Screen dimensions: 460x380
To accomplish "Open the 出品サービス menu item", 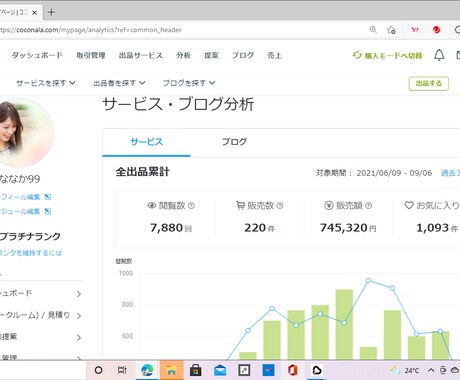I will click(x=141, y=55).
